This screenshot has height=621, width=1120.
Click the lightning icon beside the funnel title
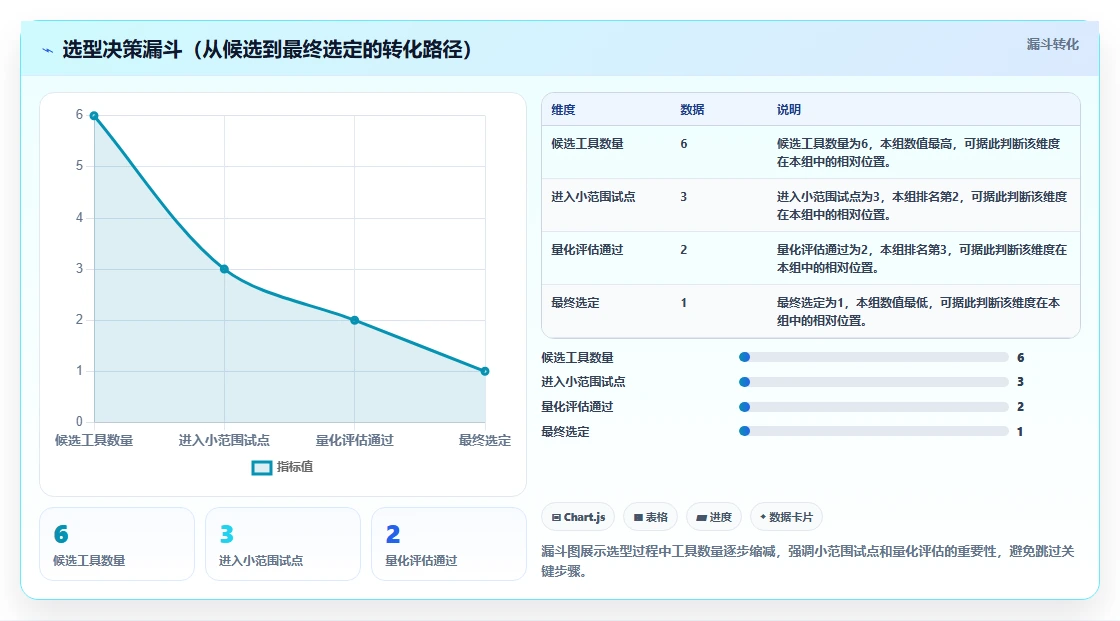coord(48,50)
